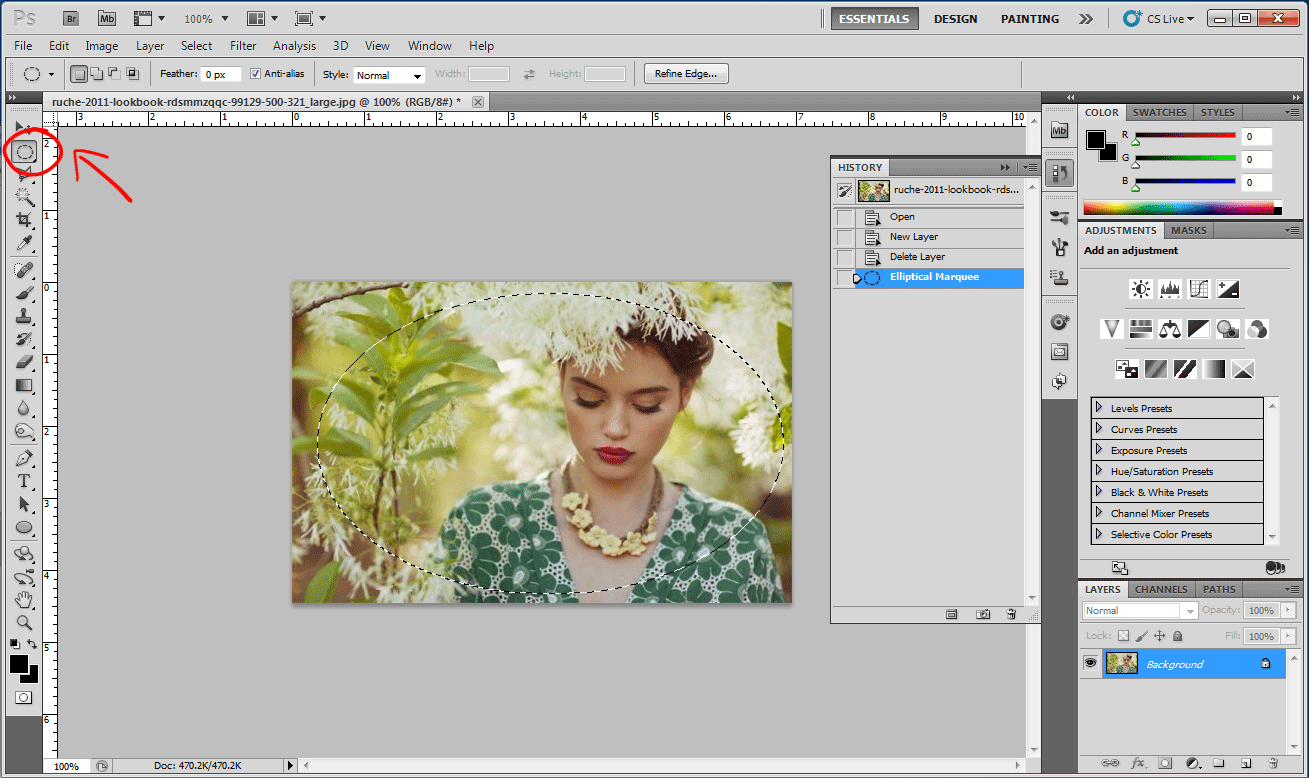Screen dimensions: 1309x778
Task: Switch to the Channels tab
Action: pyautogui.click(x=1161, y=589)
